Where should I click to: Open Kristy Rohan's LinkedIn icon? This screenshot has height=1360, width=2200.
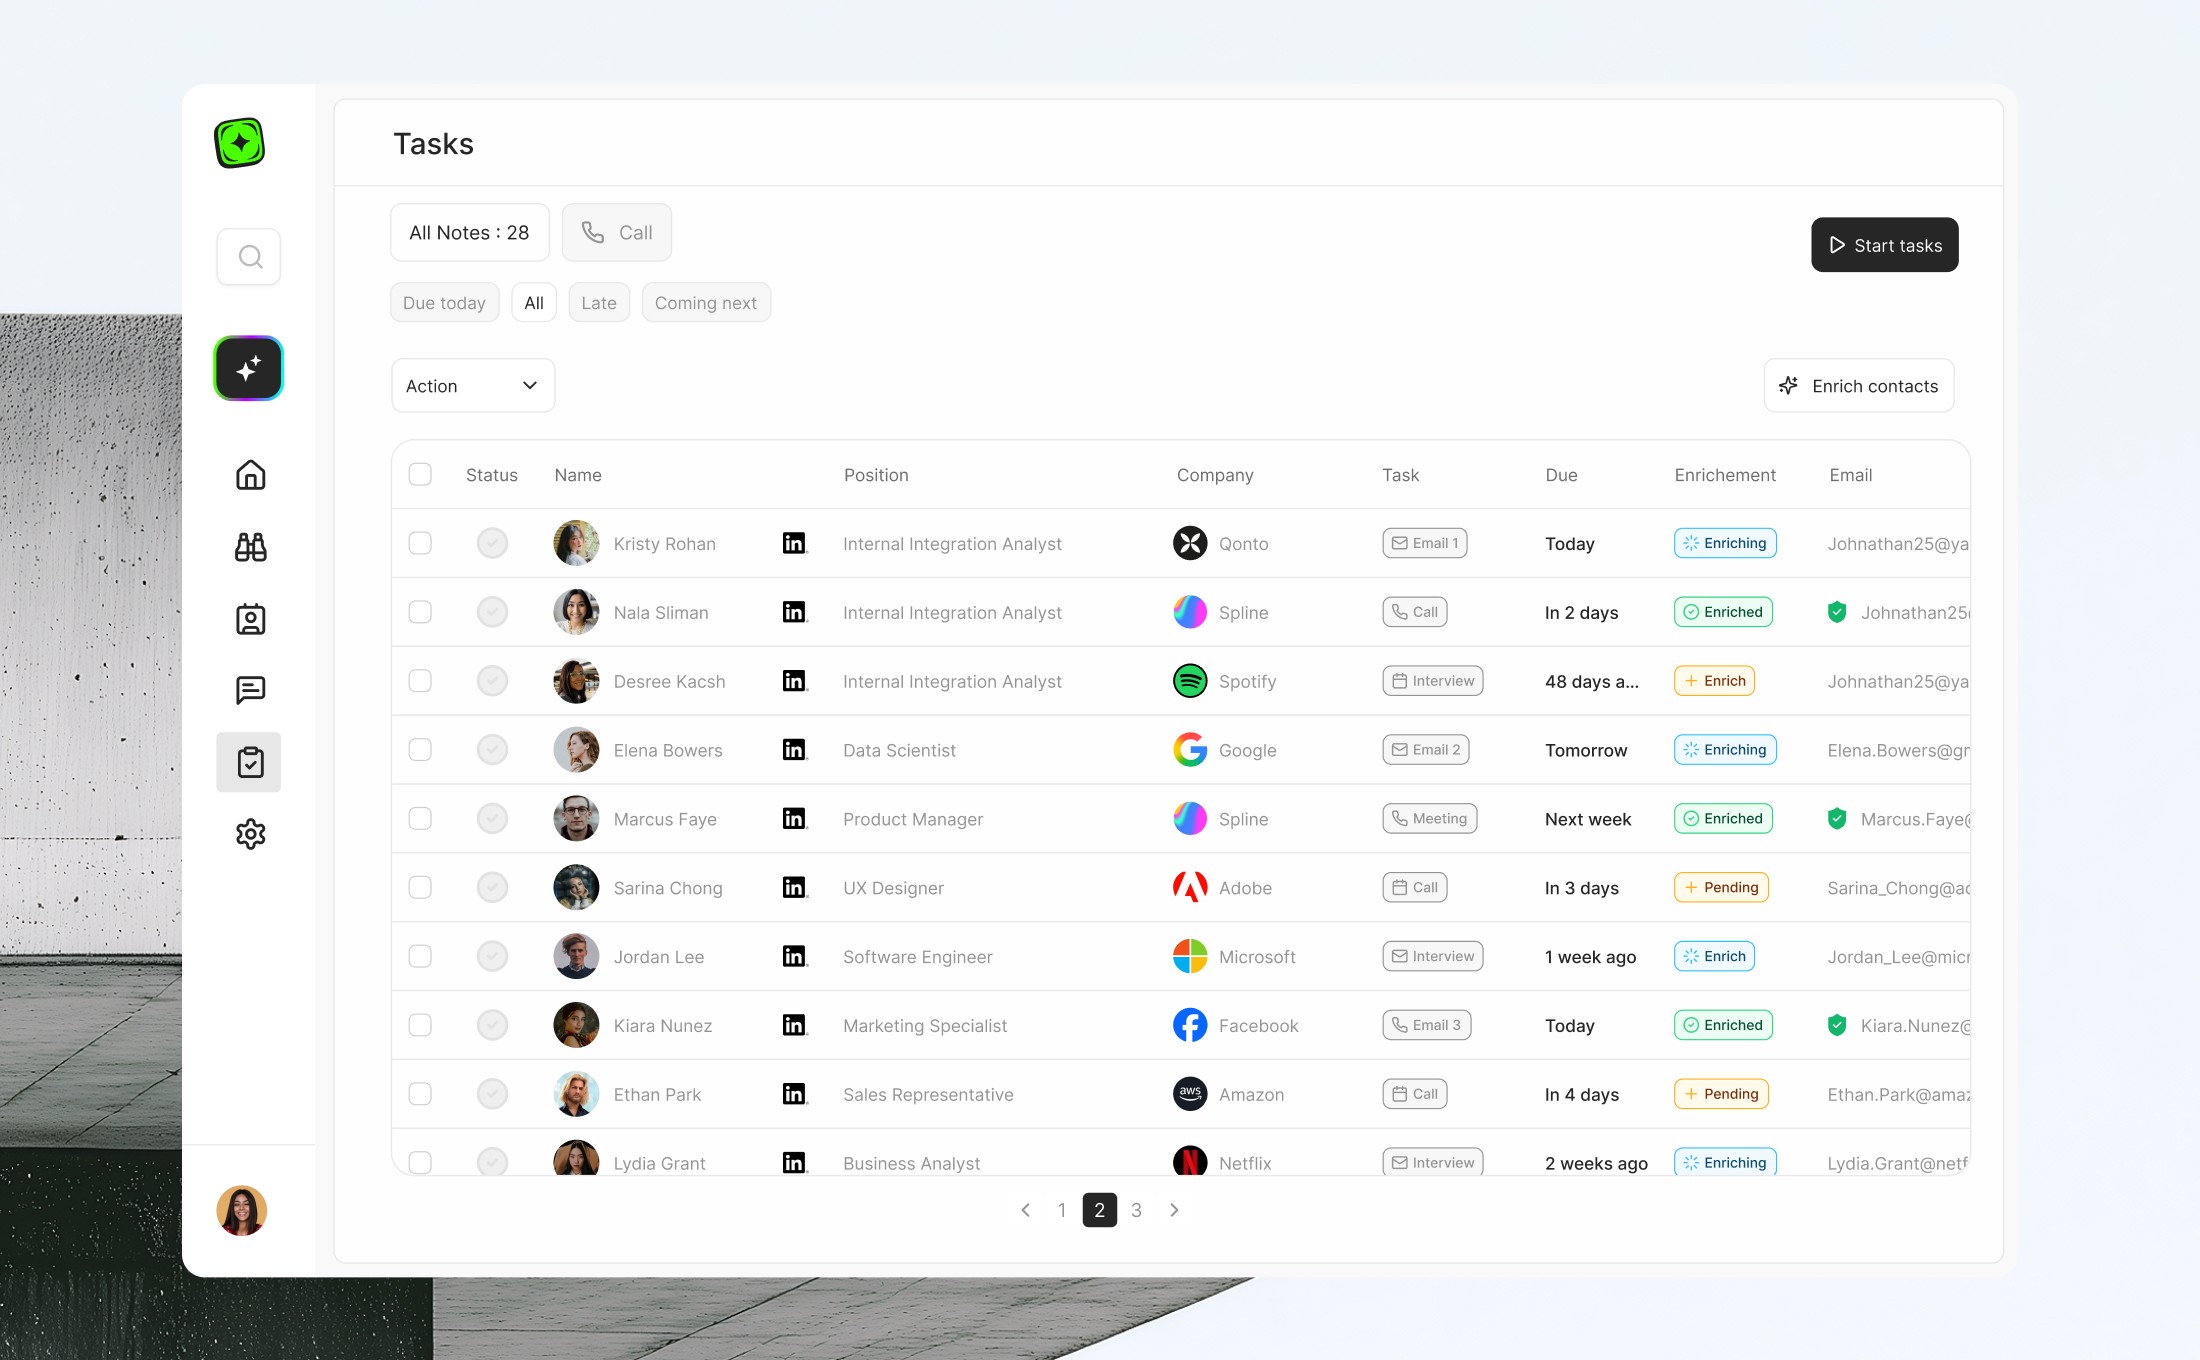pyautogui.click(x=794, y=543)
